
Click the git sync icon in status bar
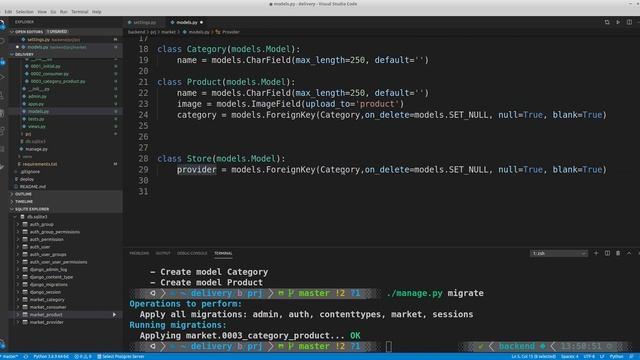coord(26,357)
